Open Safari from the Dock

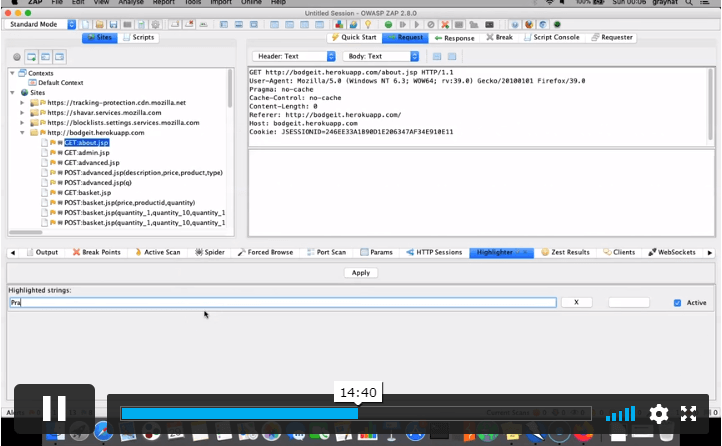(x=103, y=431)
